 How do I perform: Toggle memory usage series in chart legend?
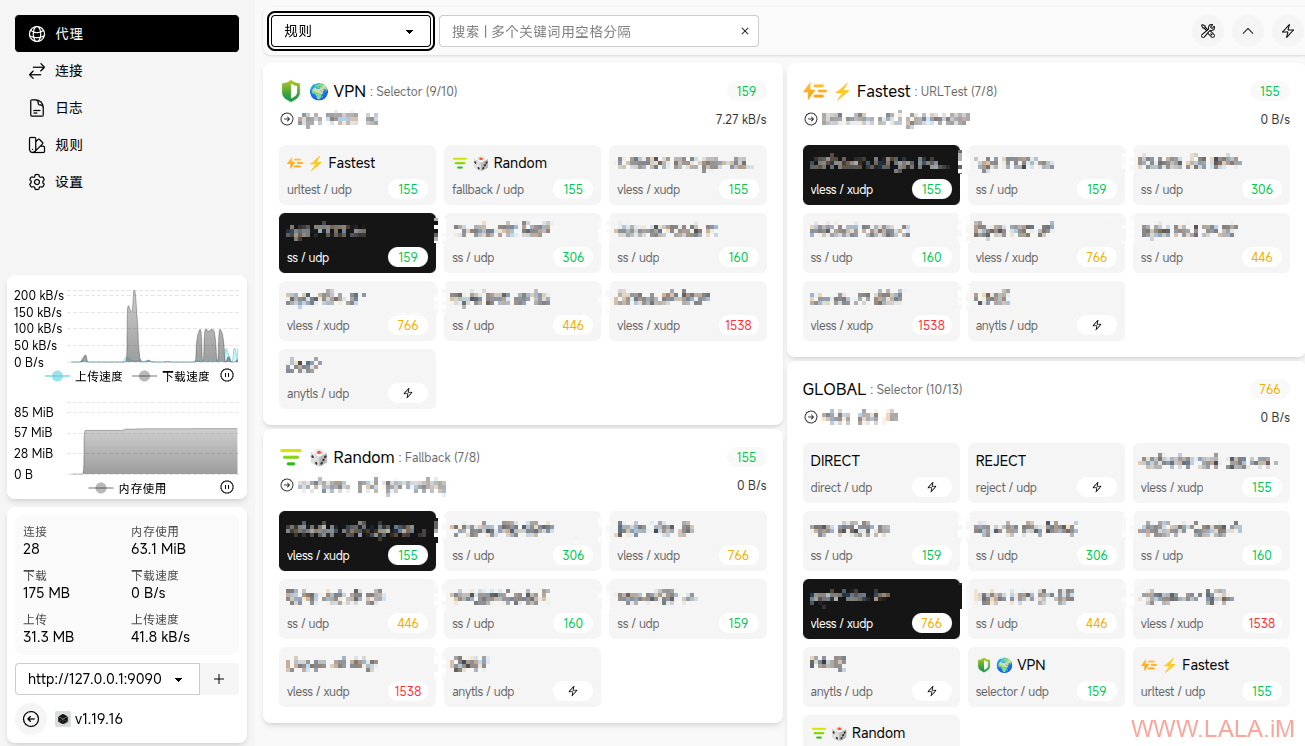click(x=130, y=489)
